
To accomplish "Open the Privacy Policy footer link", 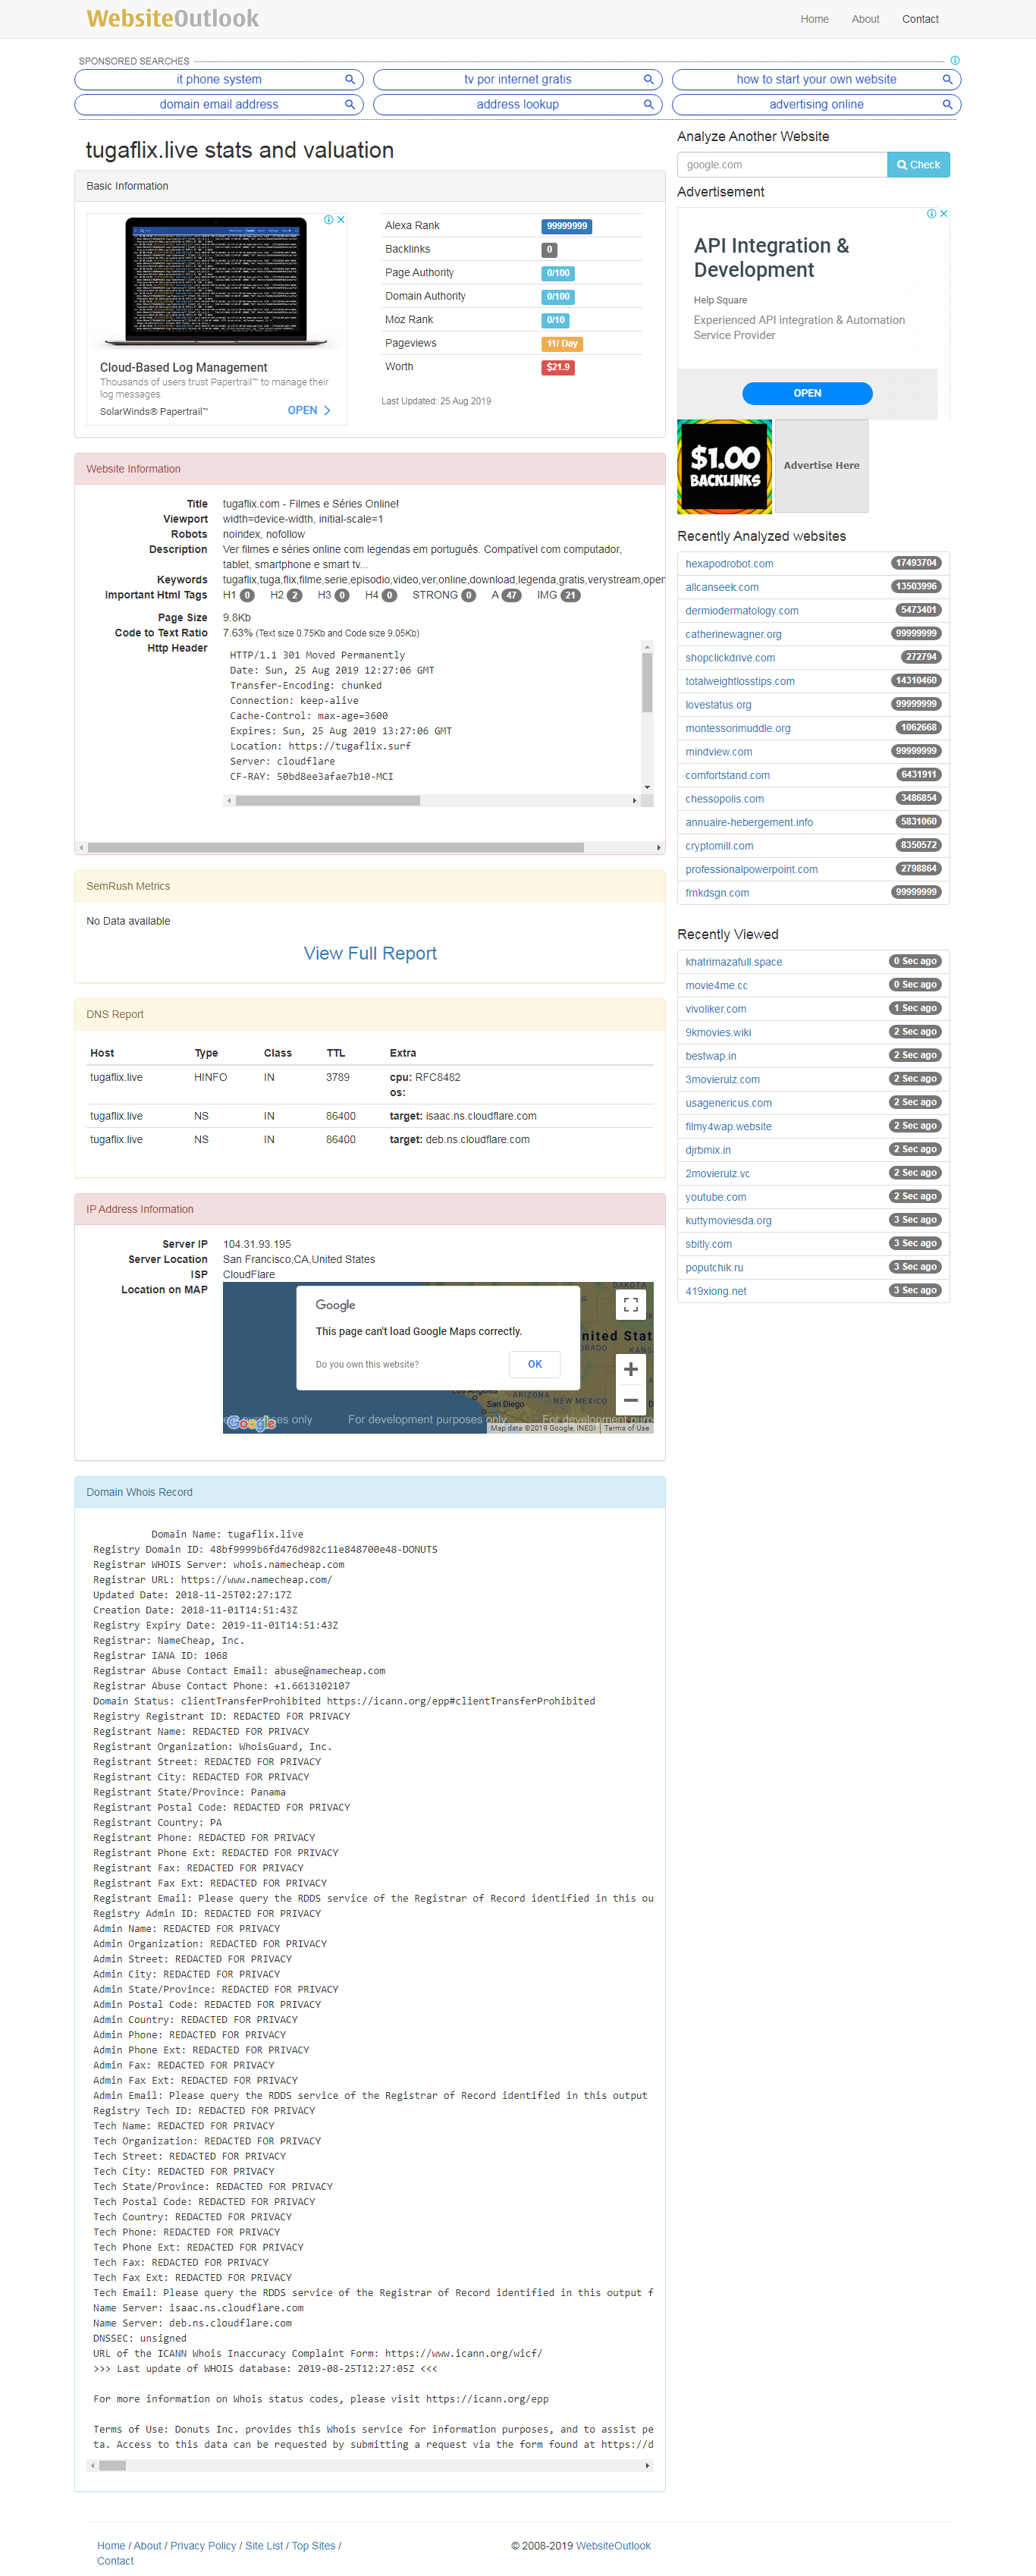I will point(203,2546).
